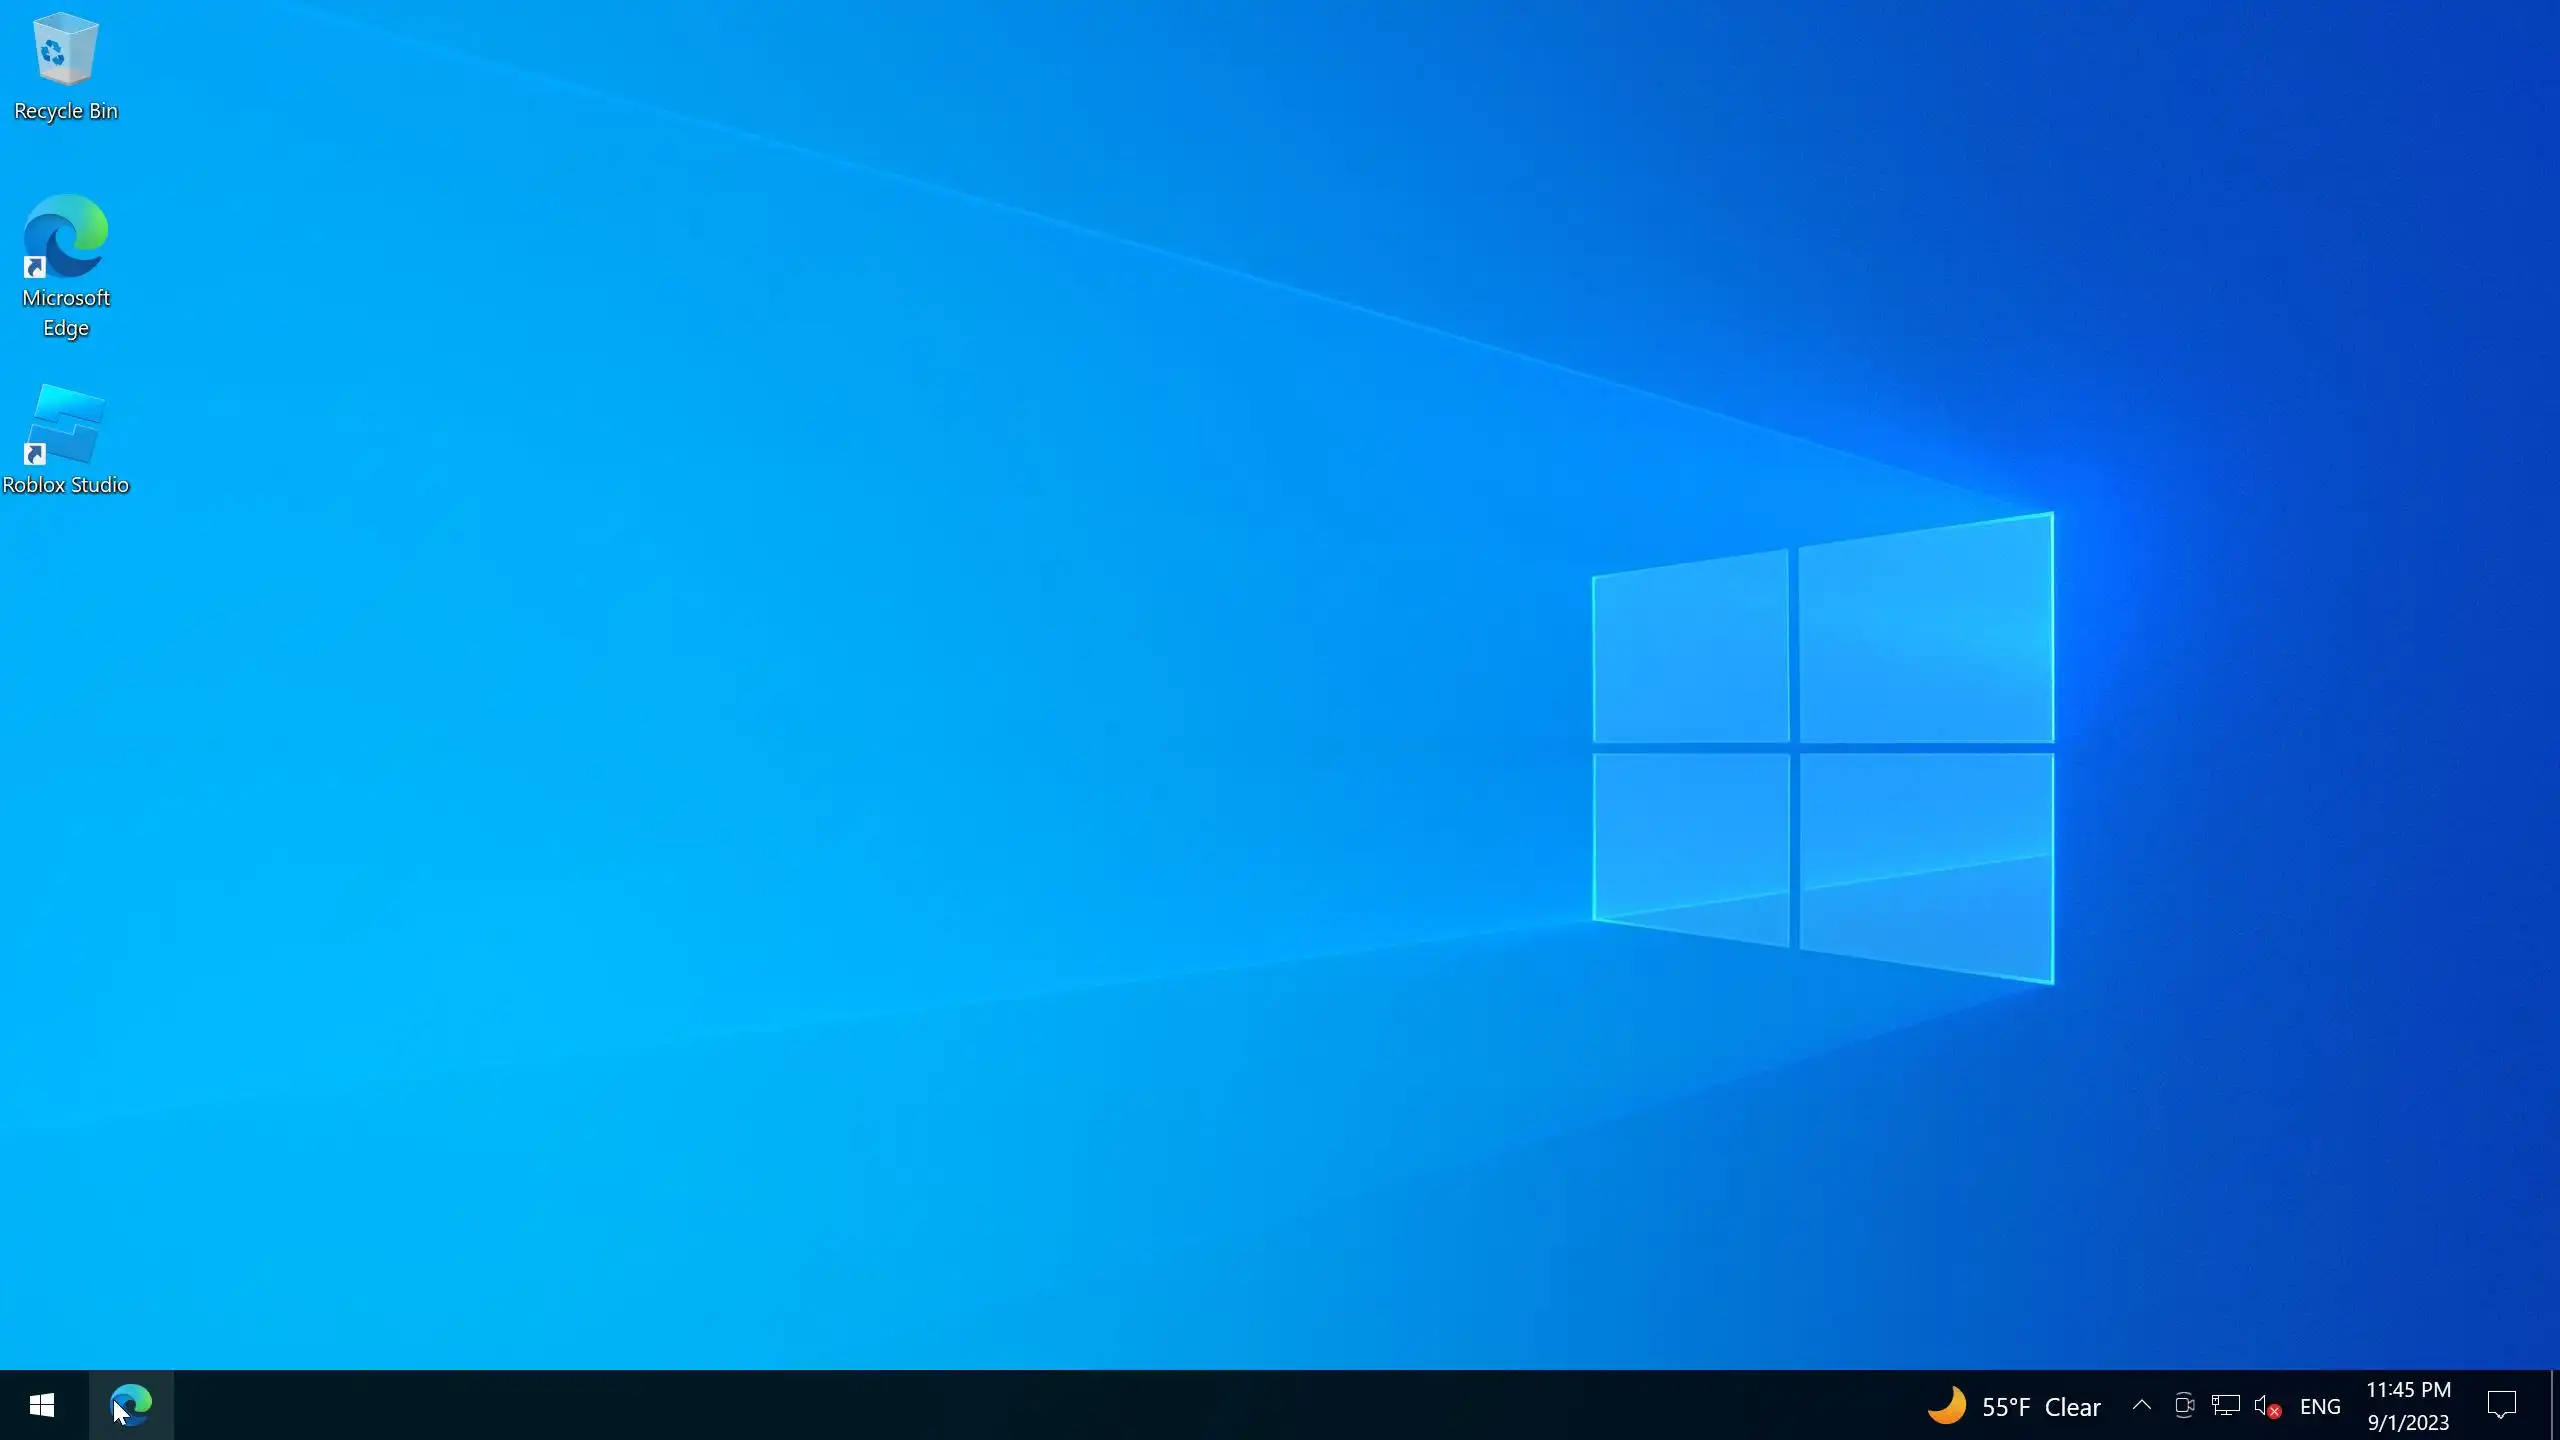
Task: Click an empty area of the taskbar
Action: tap(1000, 1405)
